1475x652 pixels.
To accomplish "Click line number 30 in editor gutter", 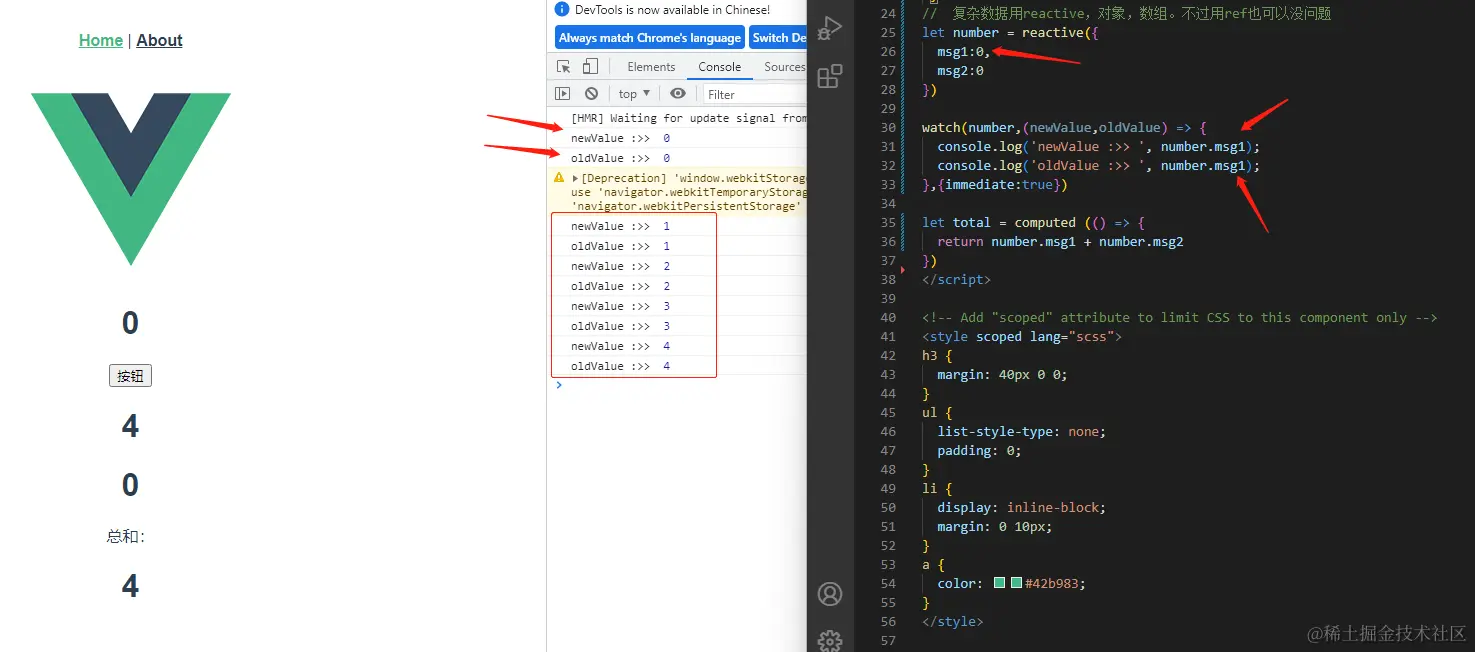I will 889,128.
